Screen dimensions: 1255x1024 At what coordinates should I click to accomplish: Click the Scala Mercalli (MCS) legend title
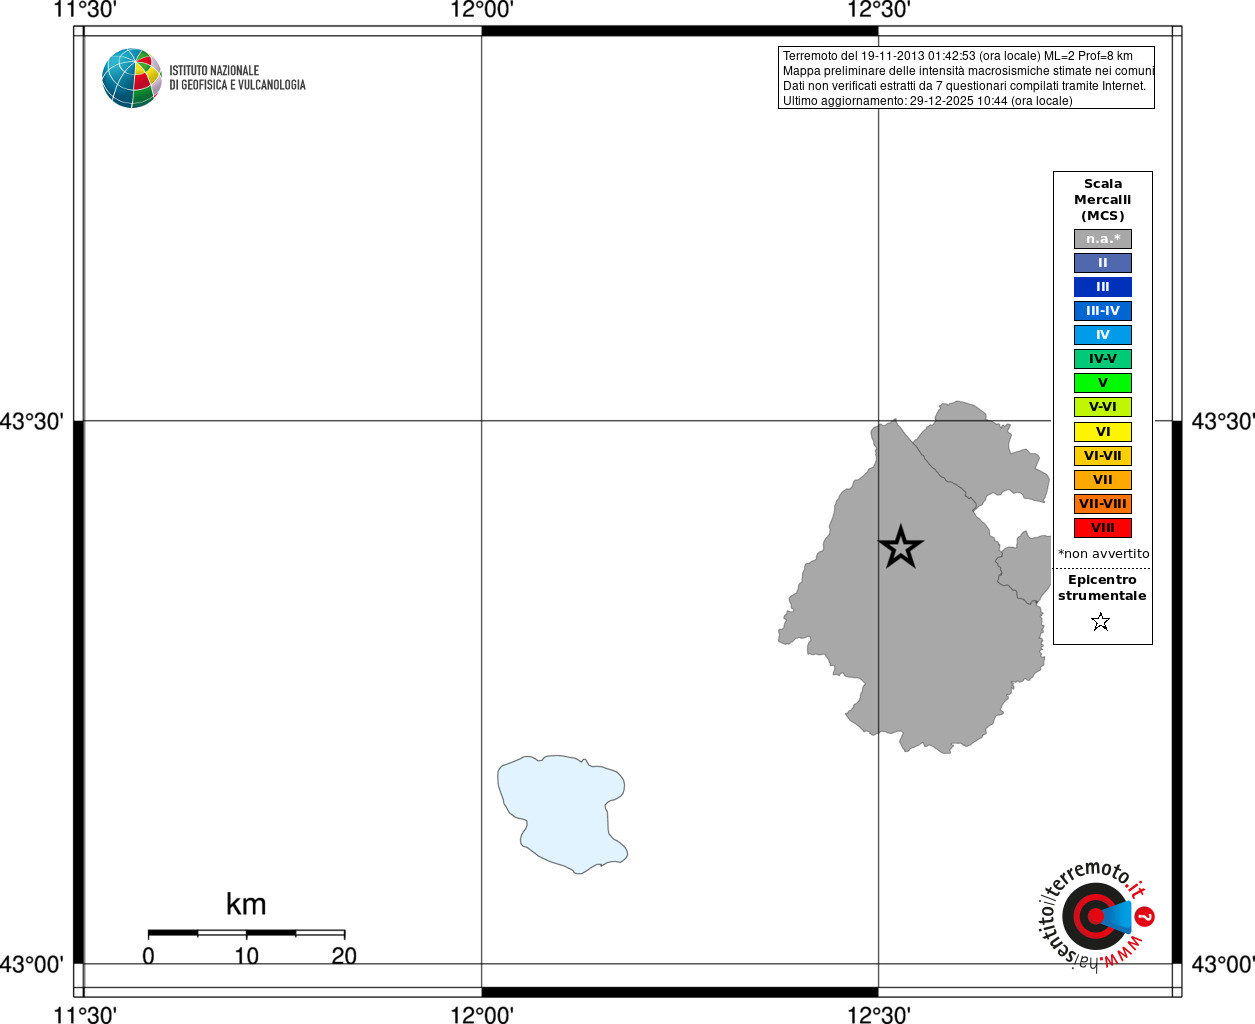coord(1103,200)
